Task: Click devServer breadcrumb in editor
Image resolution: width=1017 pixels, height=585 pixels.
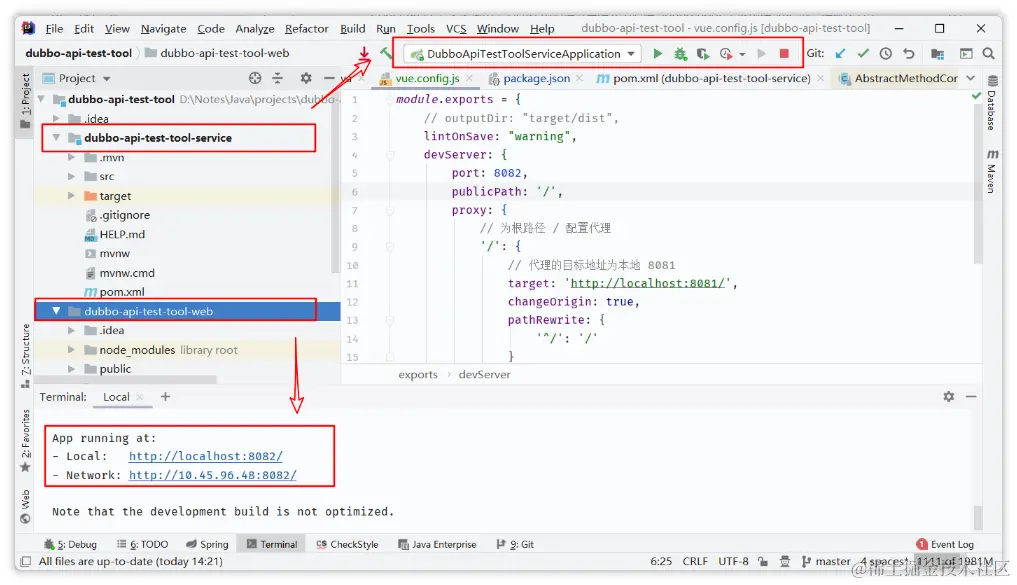Action: [x=484, y=374]
